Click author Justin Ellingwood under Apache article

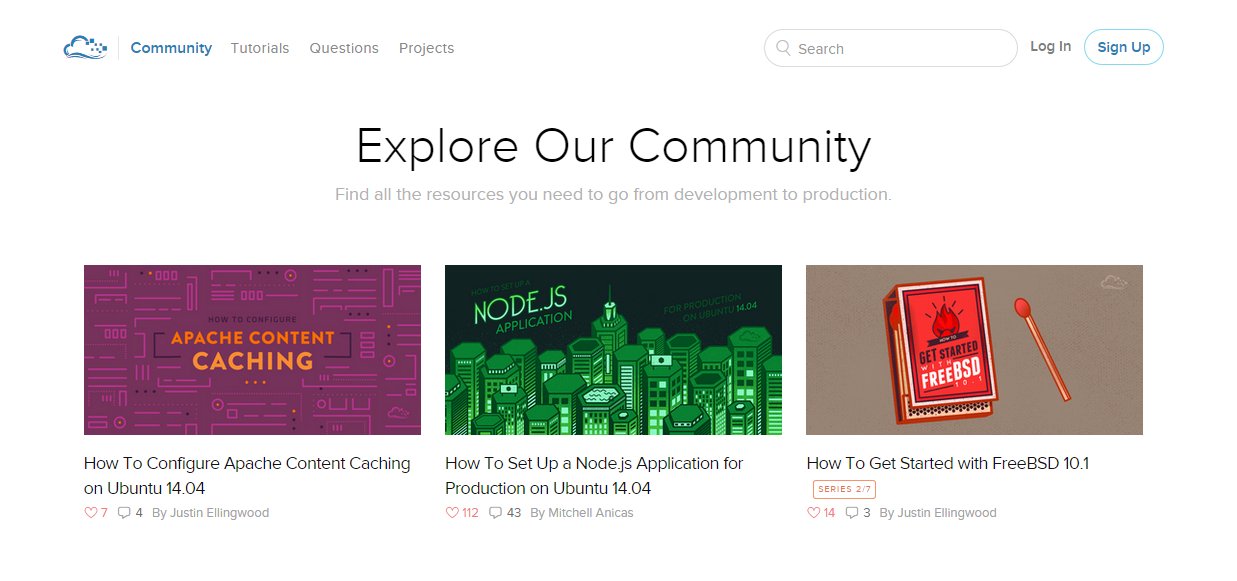coord(219,513)
